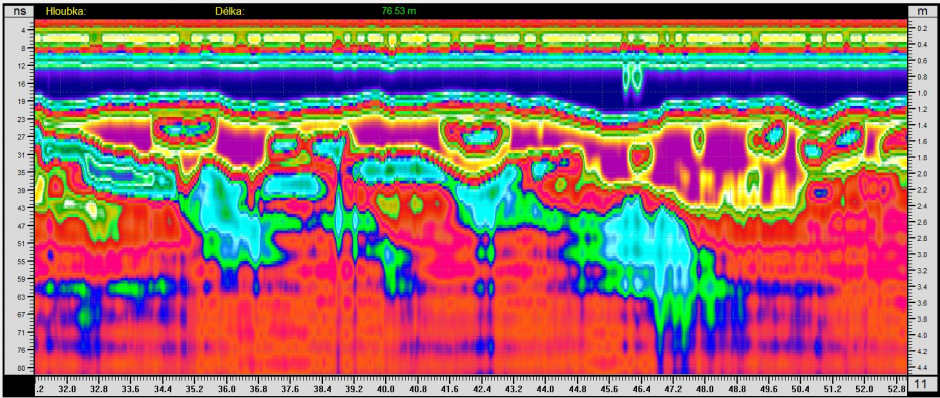Image resolution: width=940 pixels, height=398 pixels.
Task: Click the 43 mark on ns scale
Action: click(x=22, y=208)
